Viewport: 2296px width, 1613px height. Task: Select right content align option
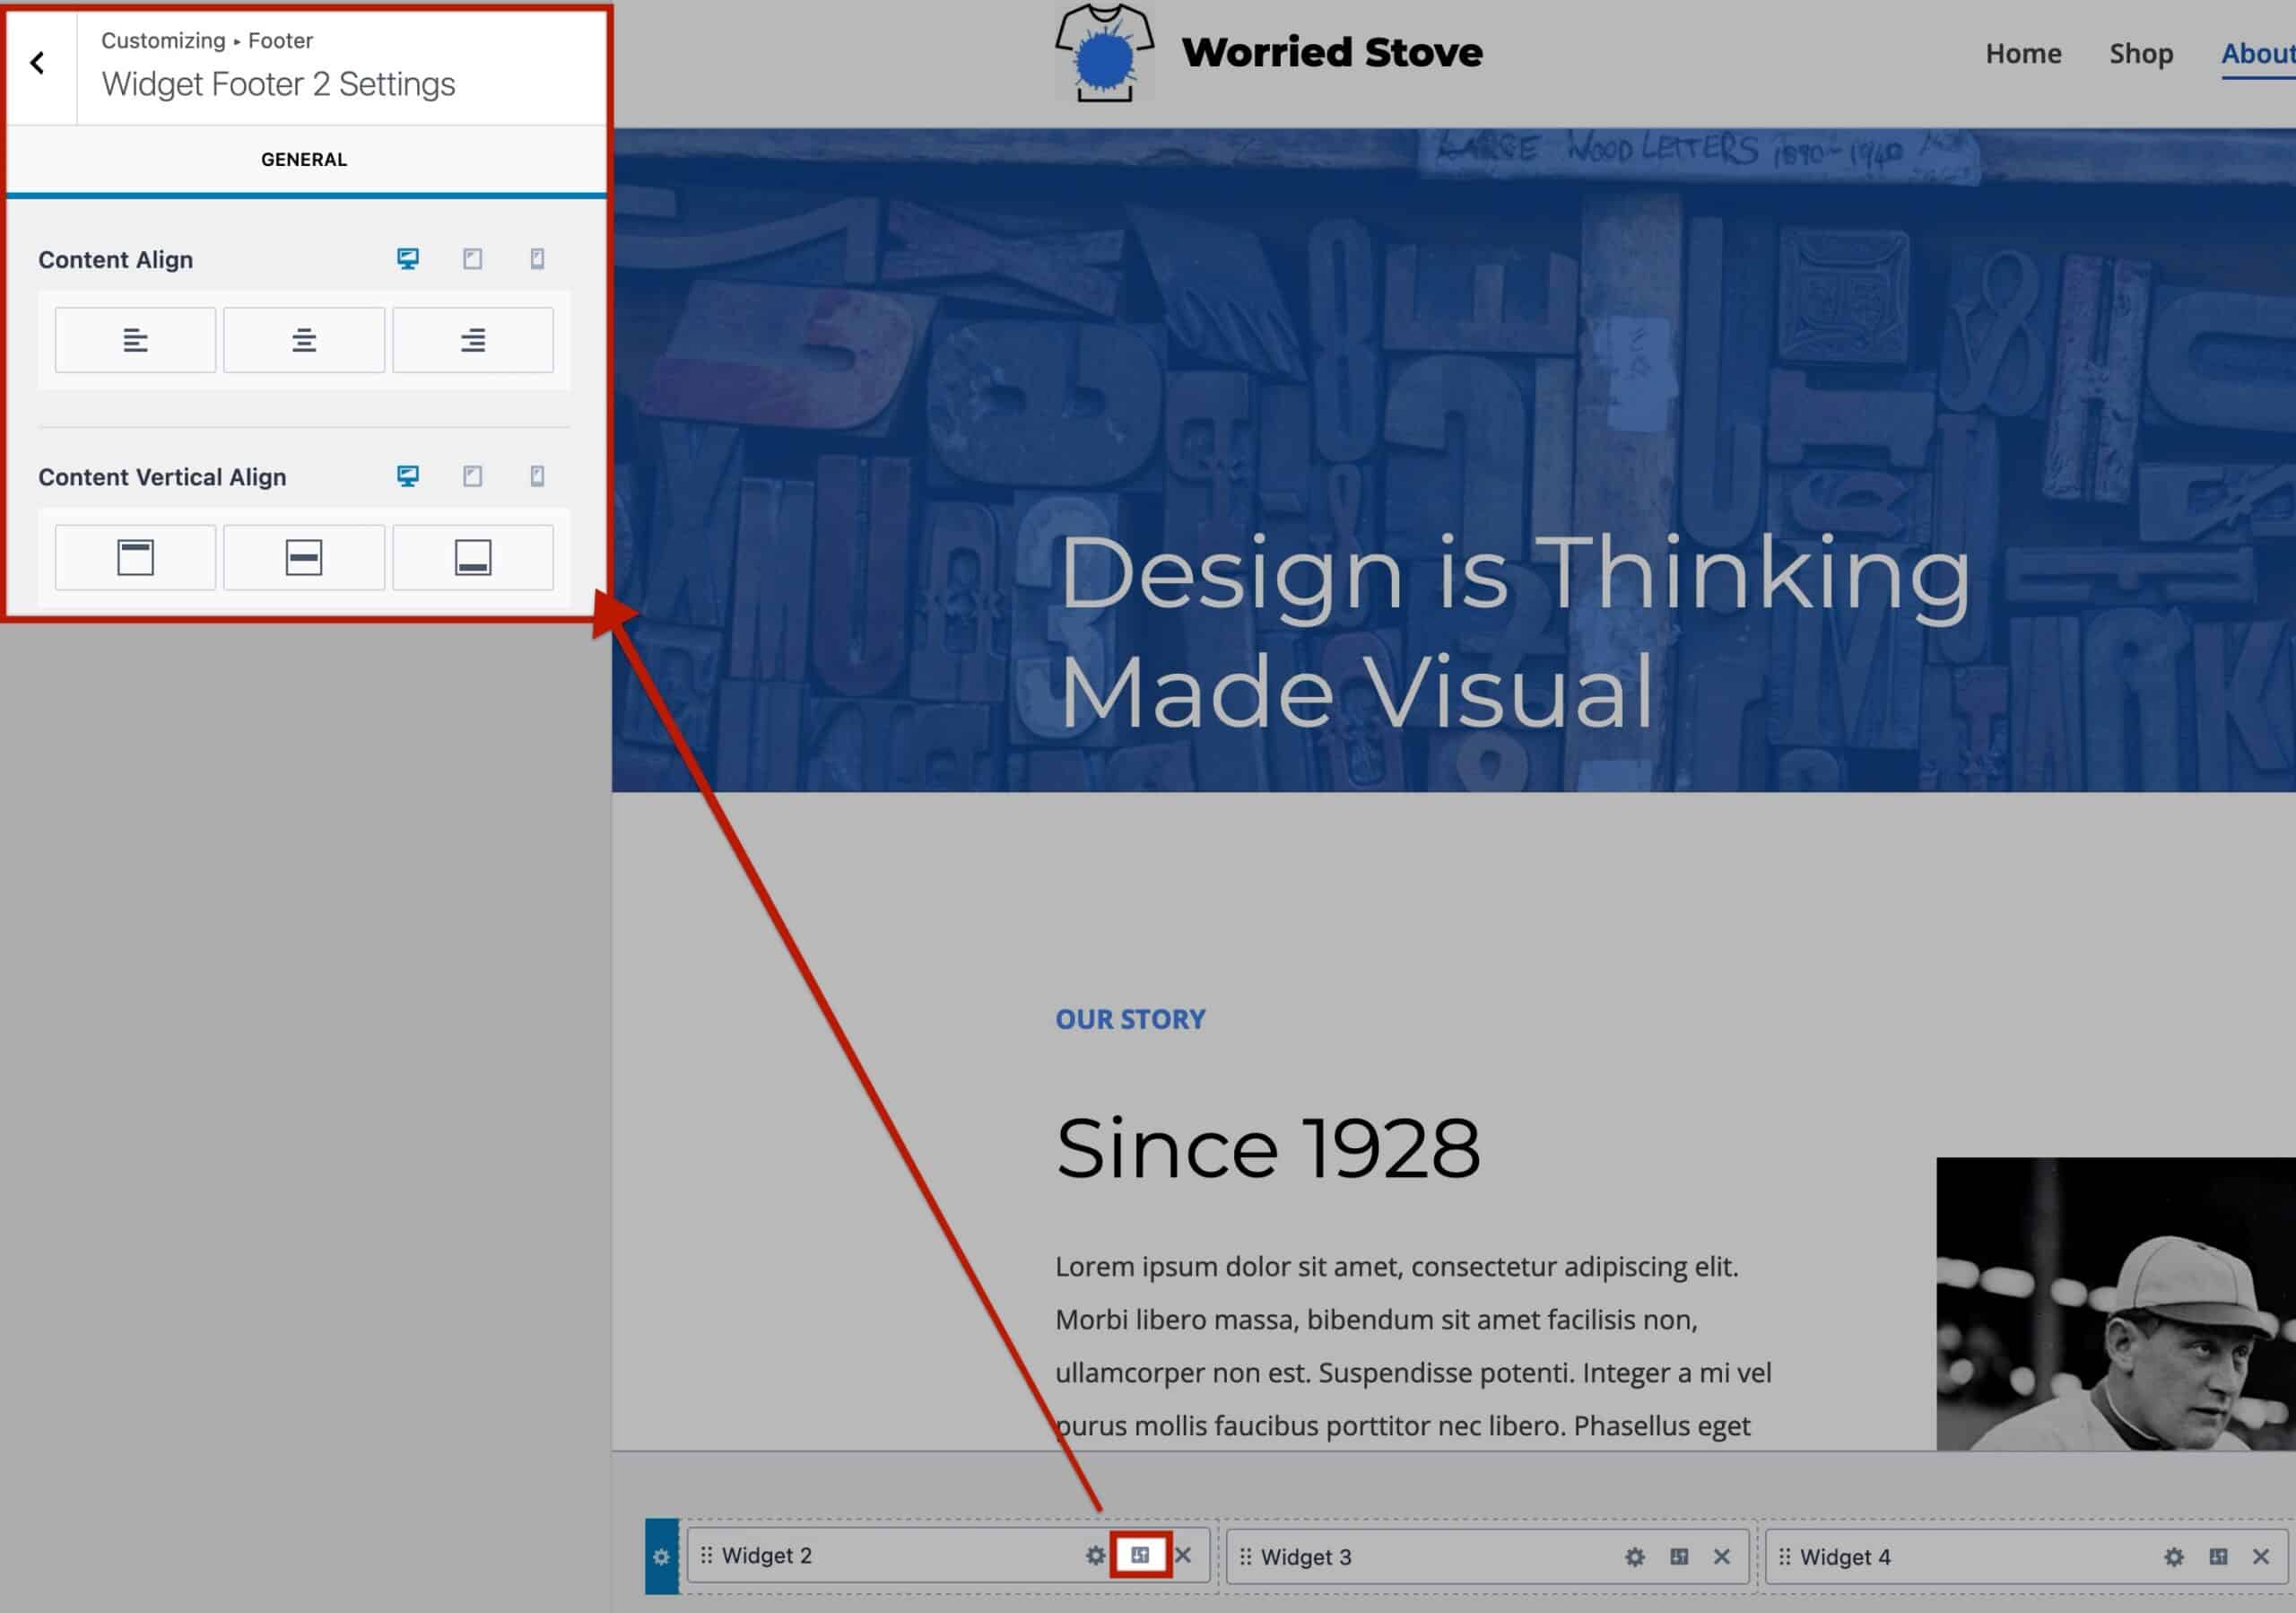(471, 340)
